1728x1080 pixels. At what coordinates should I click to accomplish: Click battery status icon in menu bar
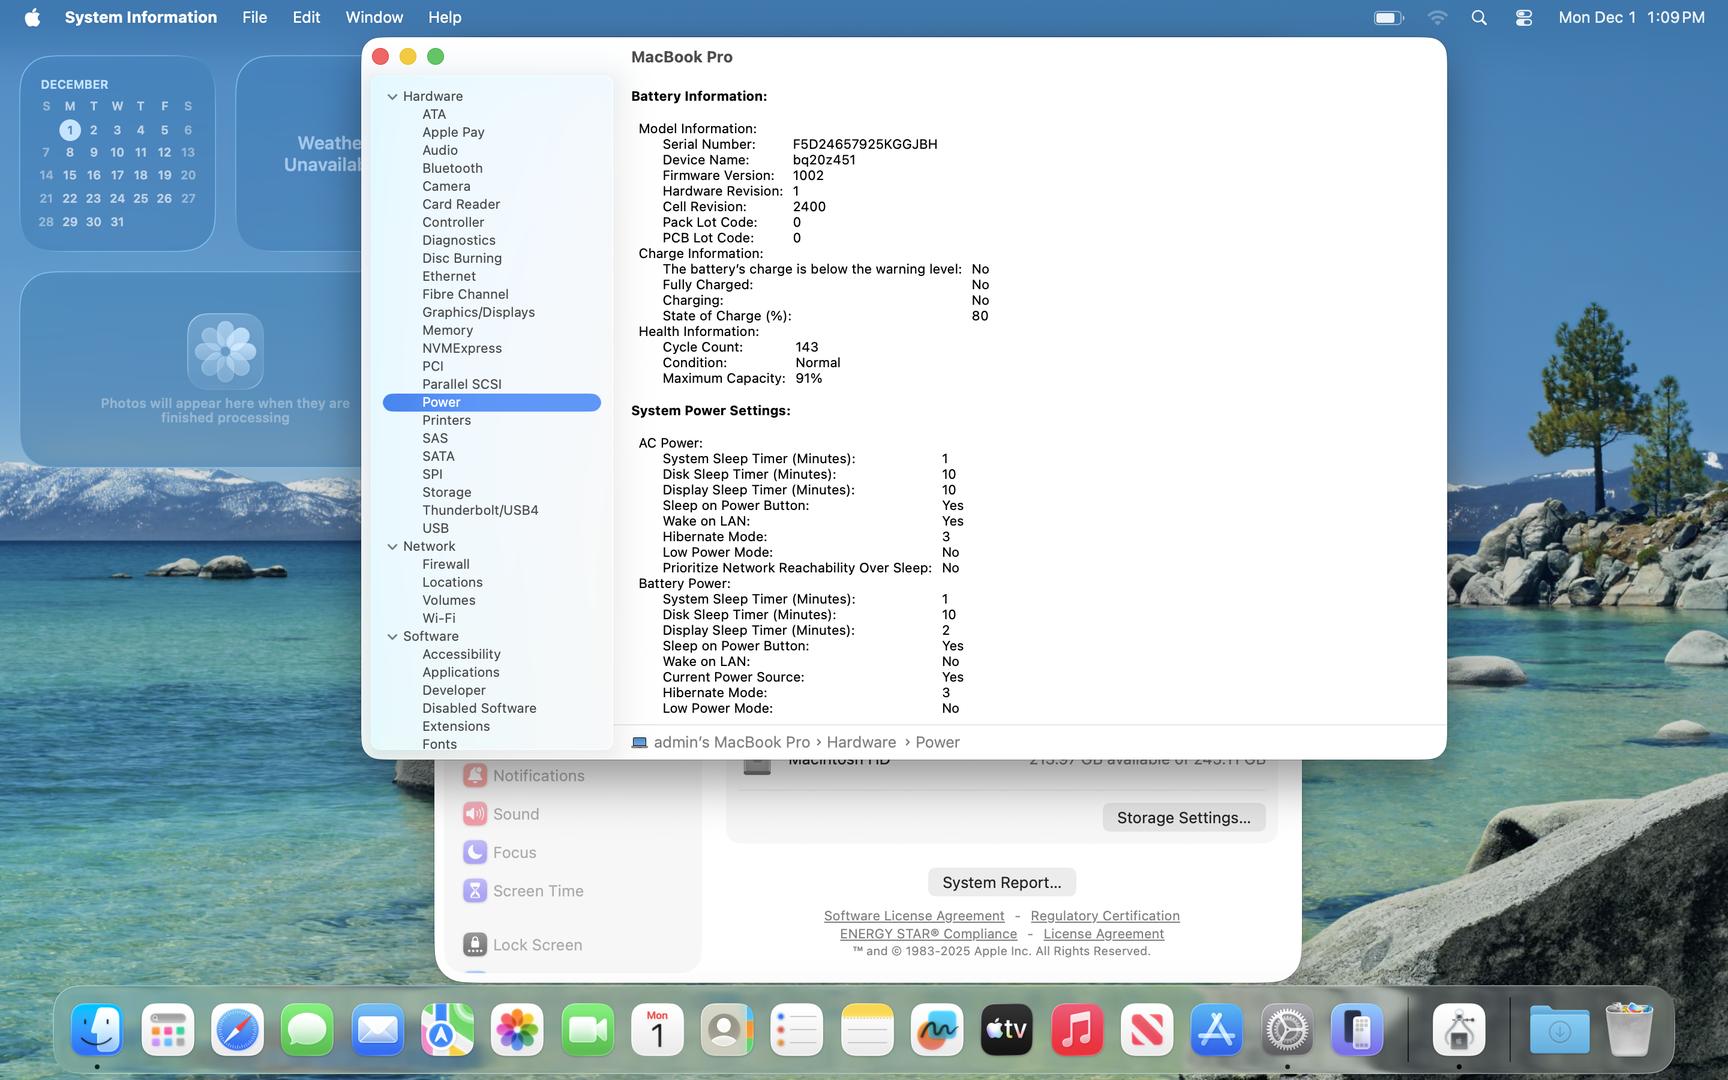click(1388, 18)
